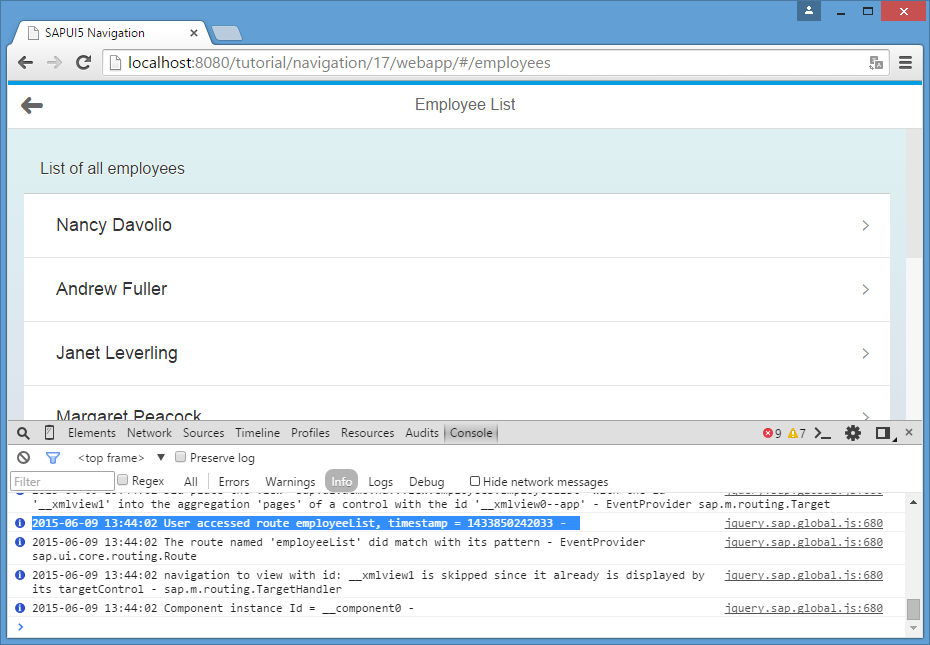Click the DevTools magnifier inspect icon
Screen dimensions: 930x645
coord(24,433)
